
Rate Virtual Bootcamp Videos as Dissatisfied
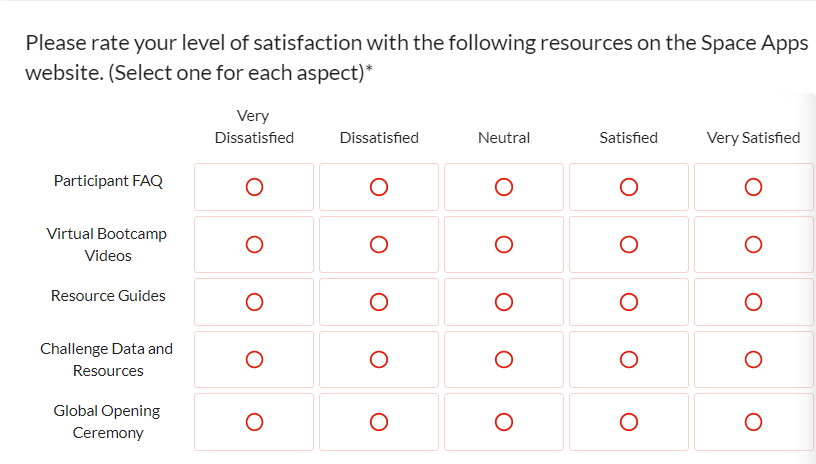[378, 244]
